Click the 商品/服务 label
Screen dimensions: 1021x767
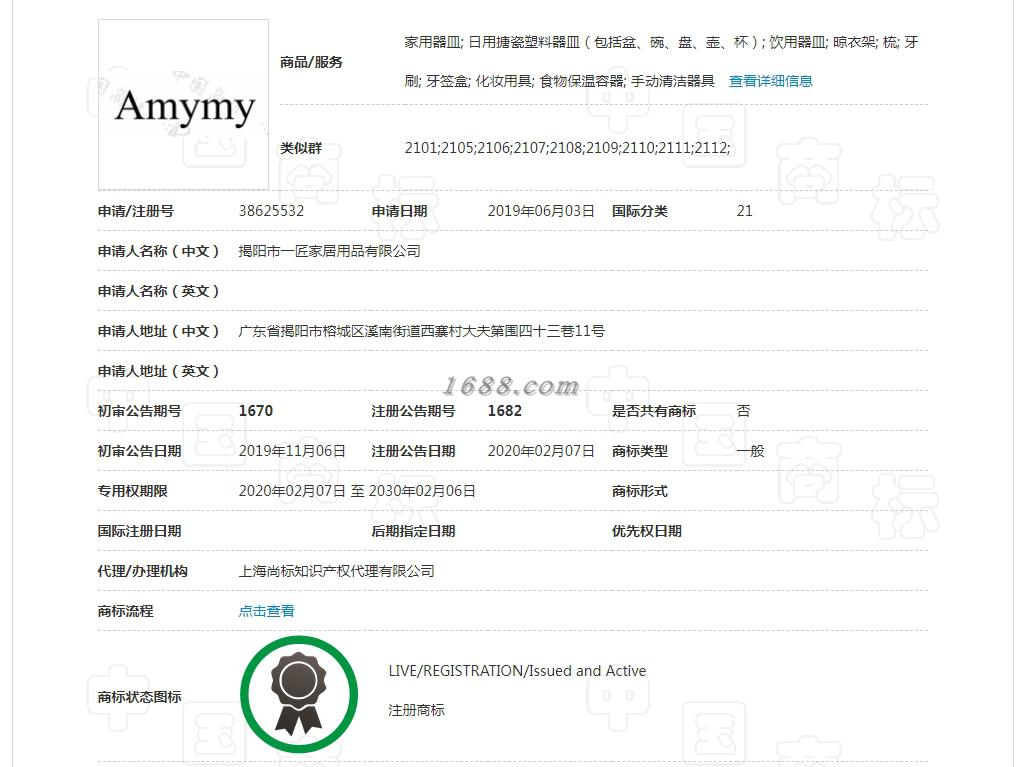(311, 63)
